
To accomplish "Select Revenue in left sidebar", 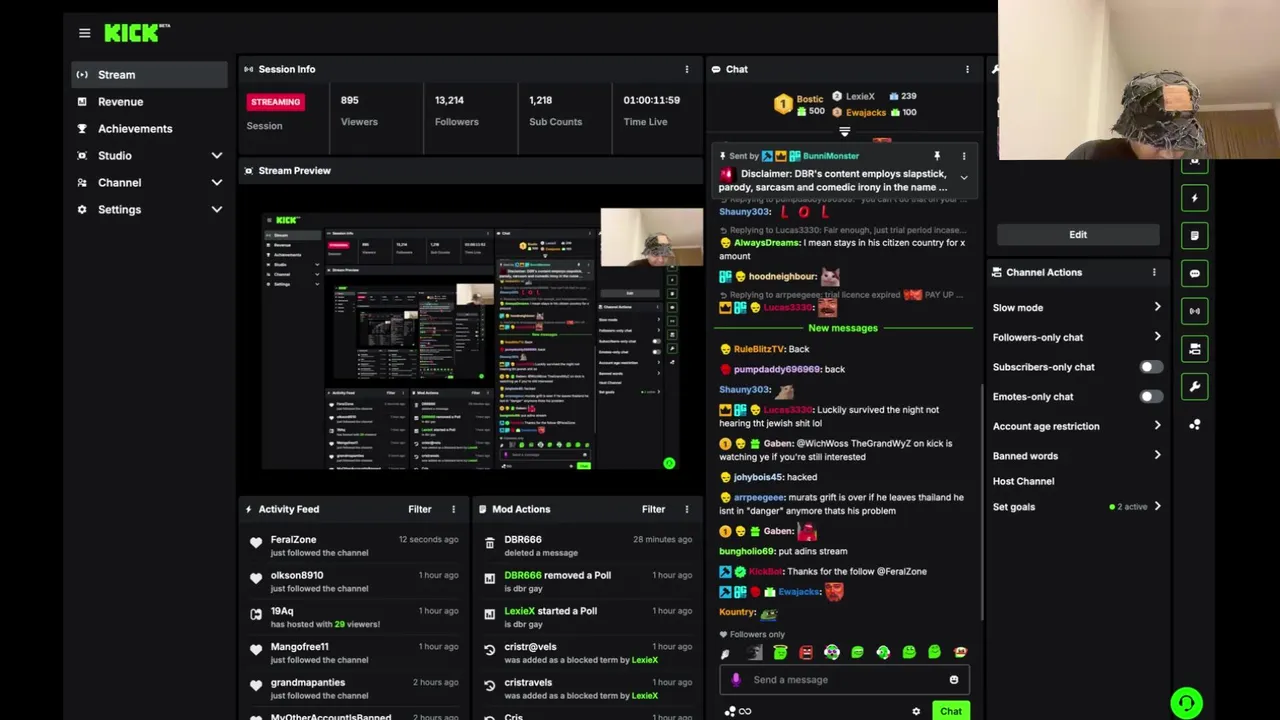I will [x=149, y=102].
